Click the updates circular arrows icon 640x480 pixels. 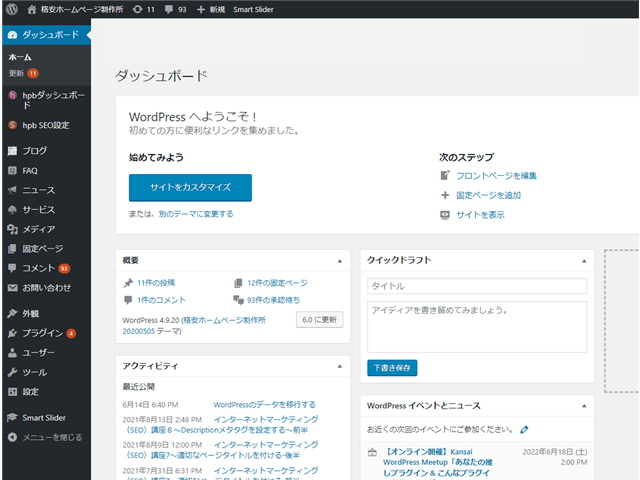pyautogui.click(x=138, y=9)
